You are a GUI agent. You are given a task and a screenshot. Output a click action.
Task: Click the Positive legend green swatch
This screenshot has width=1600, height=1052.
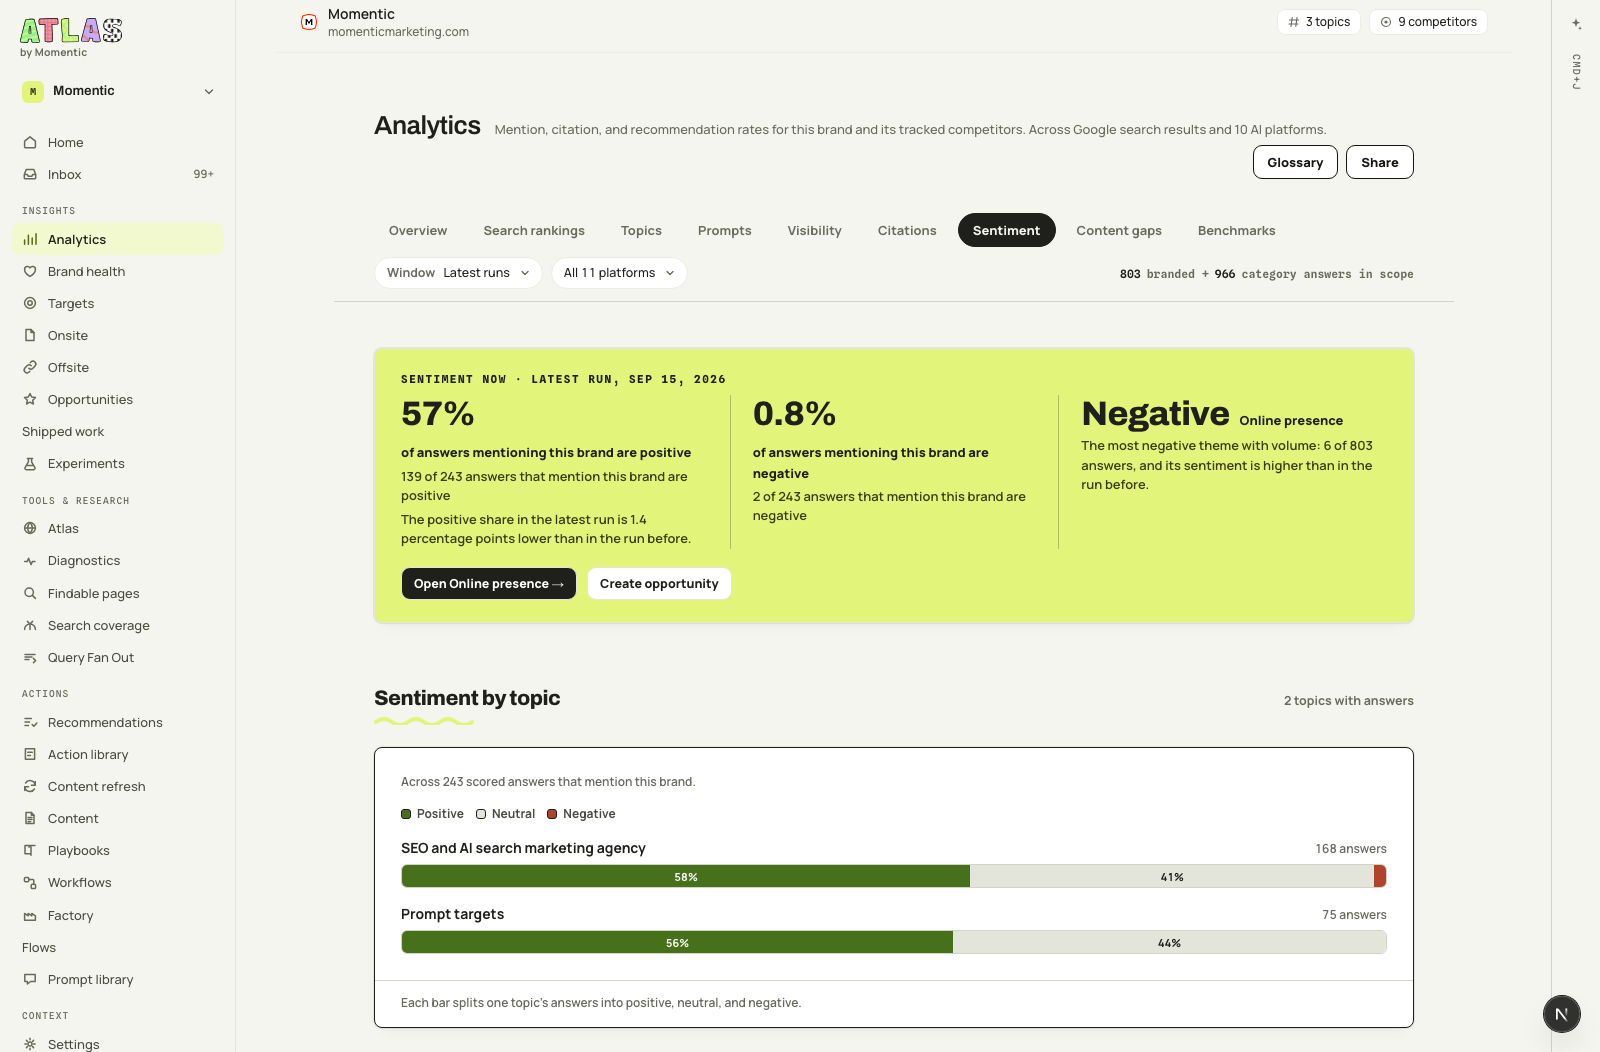406,814
